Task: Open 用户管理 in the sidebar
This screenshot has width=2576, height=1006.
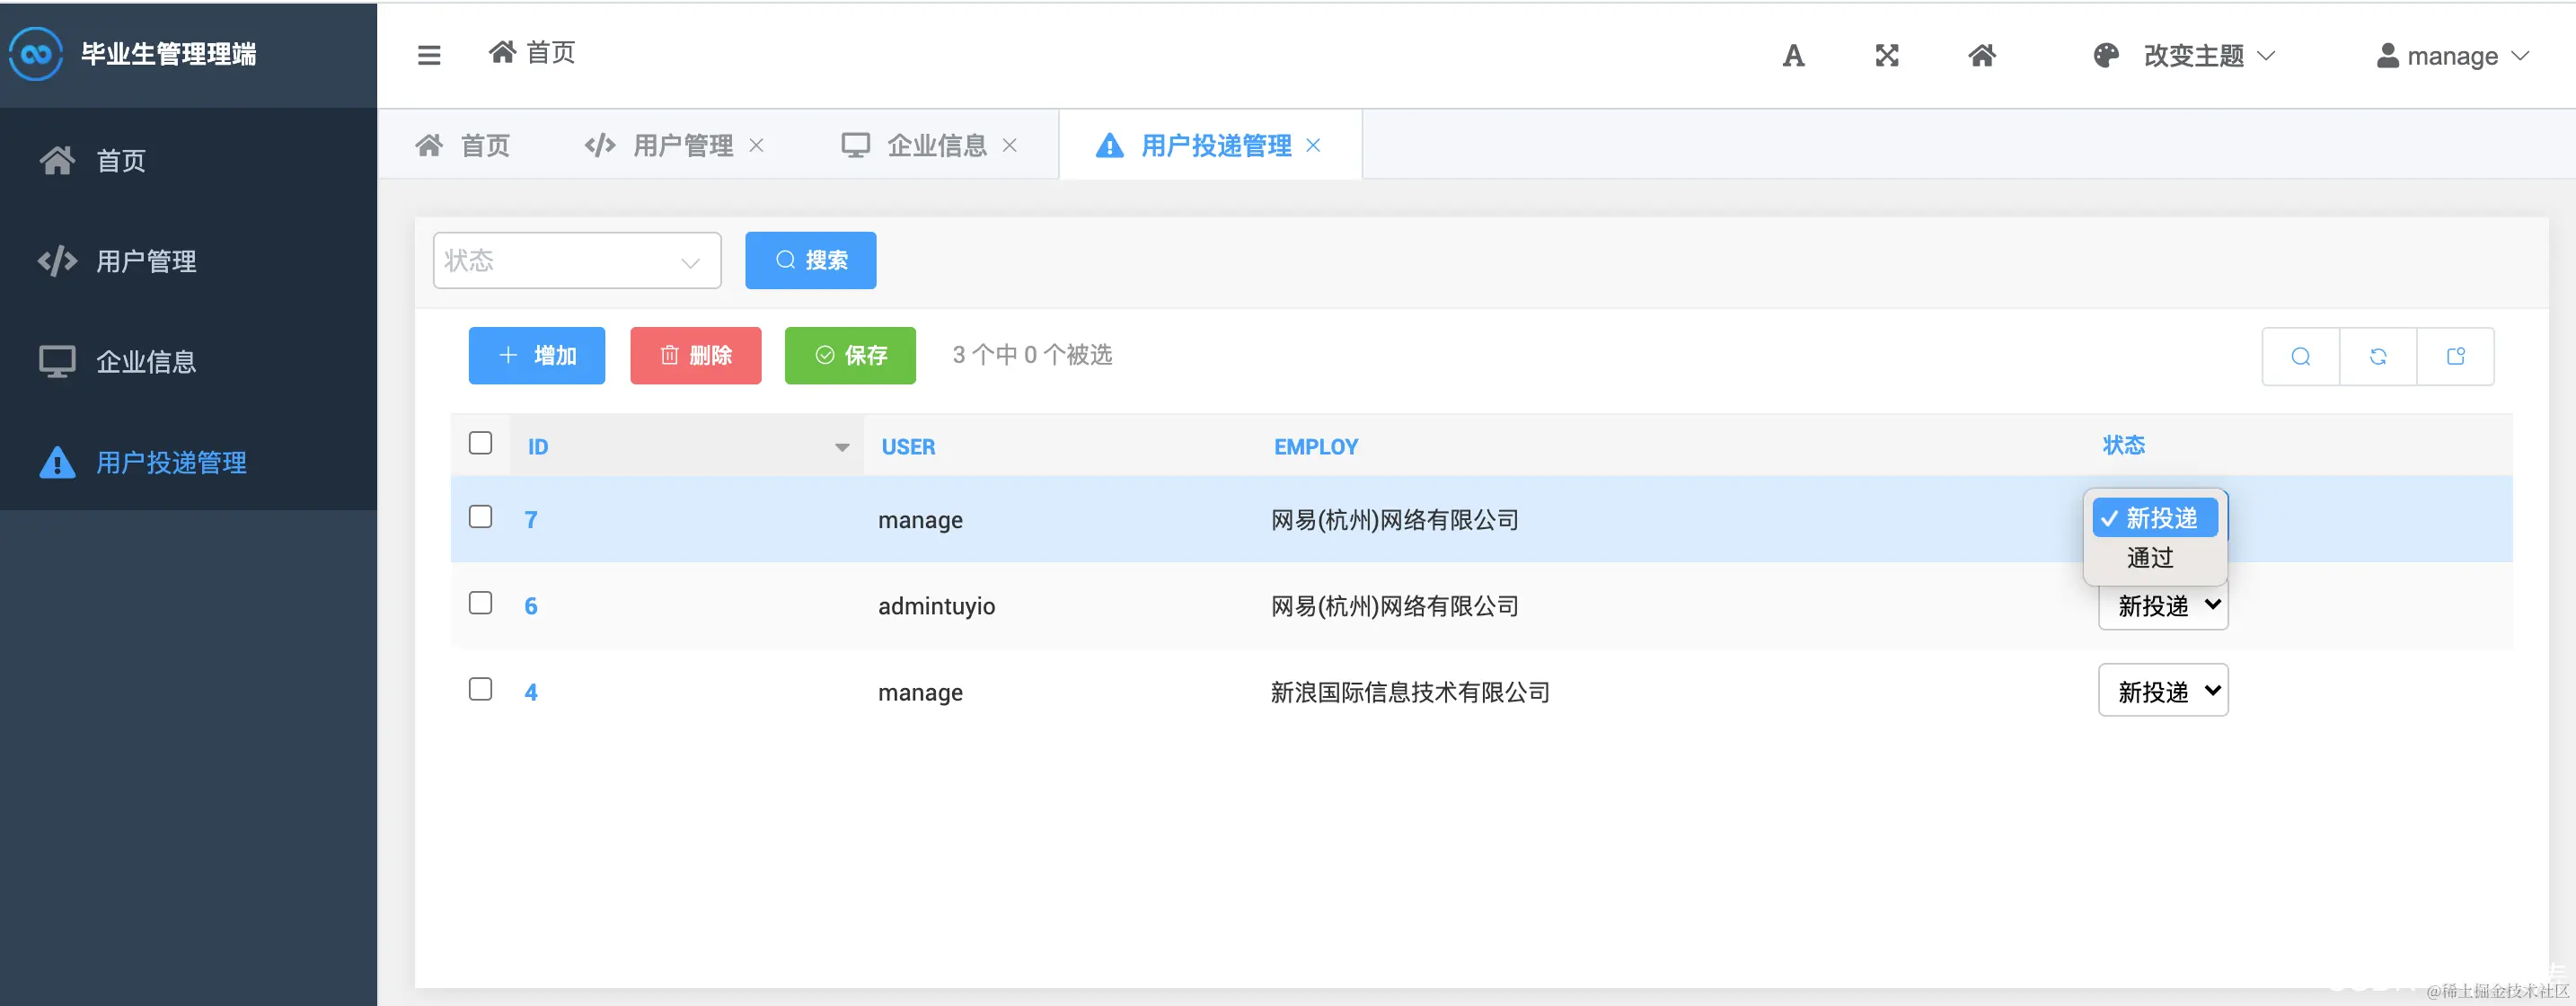Action: click(x=146, y=261)
